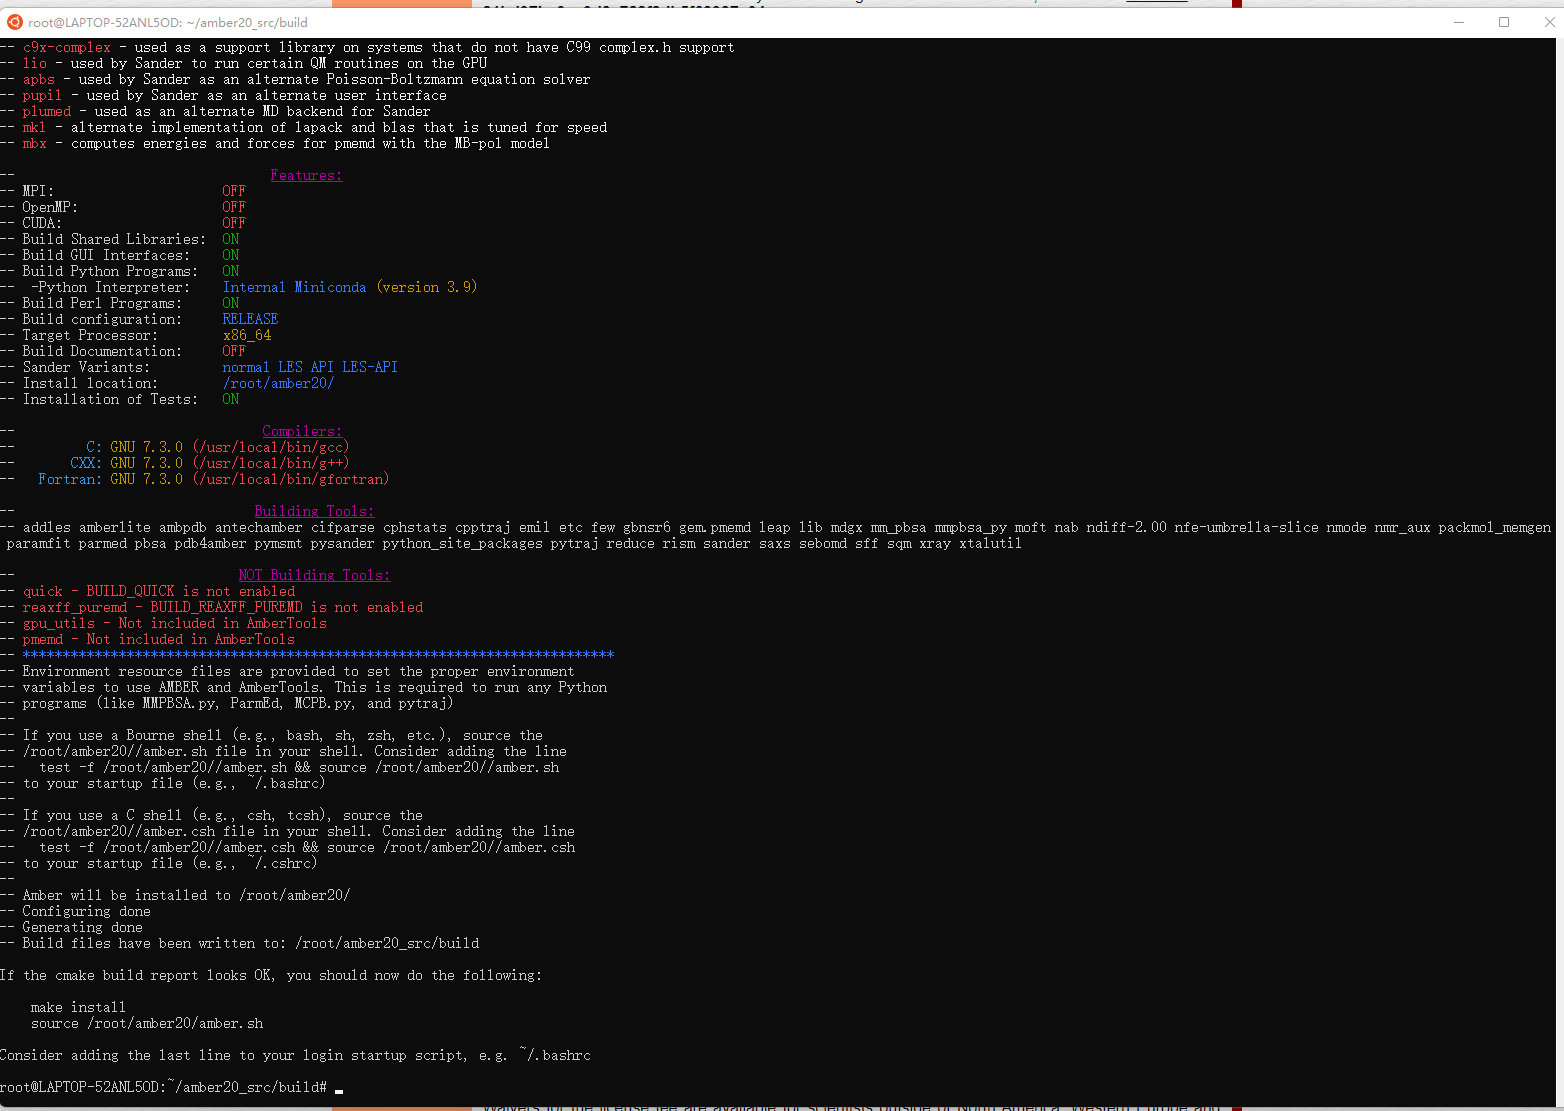This screenshot has width=1564, height=1111.
Task: Click the red 'mbx' library name
Action: pos(35,143)
